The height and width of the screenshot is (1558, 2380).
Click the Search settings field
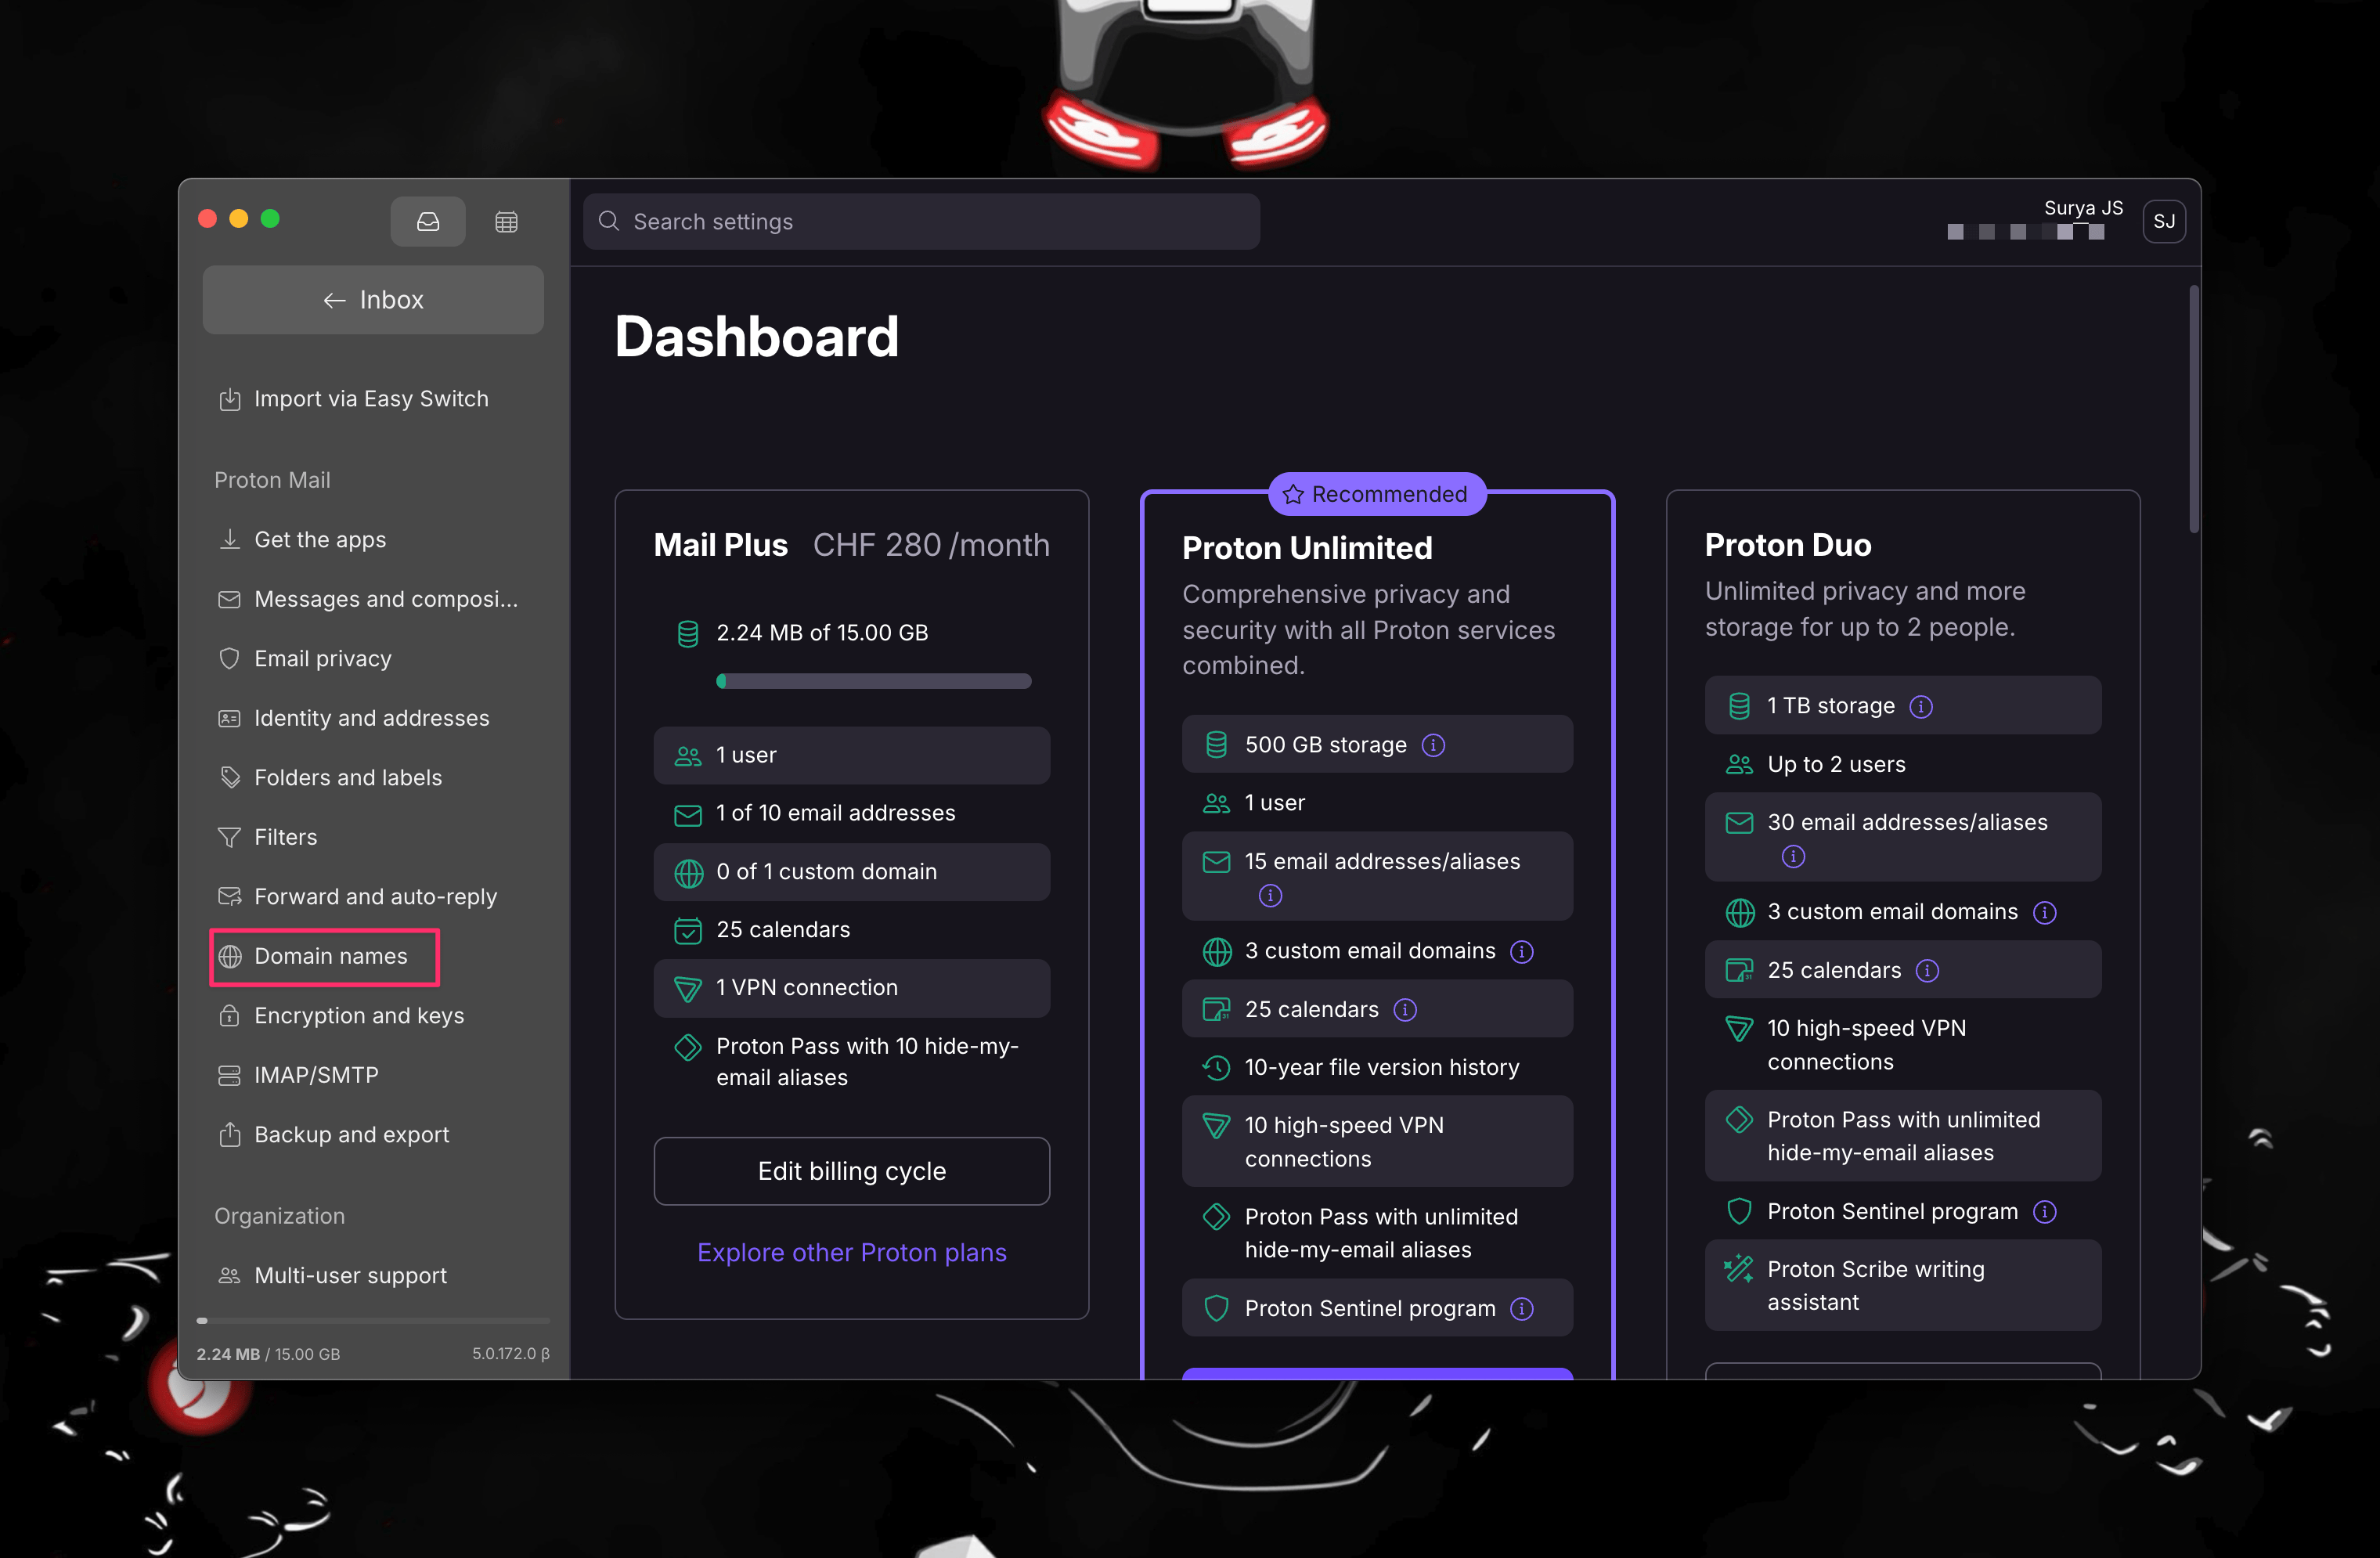coord(921,221)
